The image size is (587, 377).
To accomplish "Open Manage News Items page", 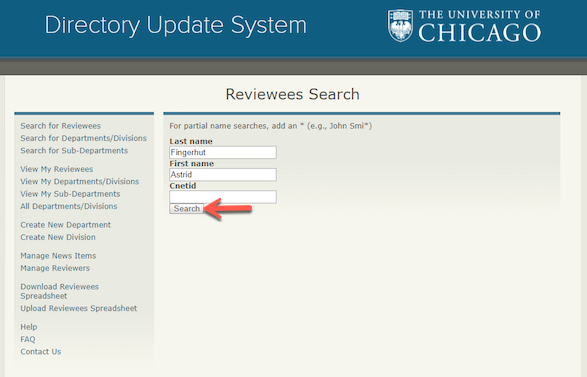I will (58, 256).
